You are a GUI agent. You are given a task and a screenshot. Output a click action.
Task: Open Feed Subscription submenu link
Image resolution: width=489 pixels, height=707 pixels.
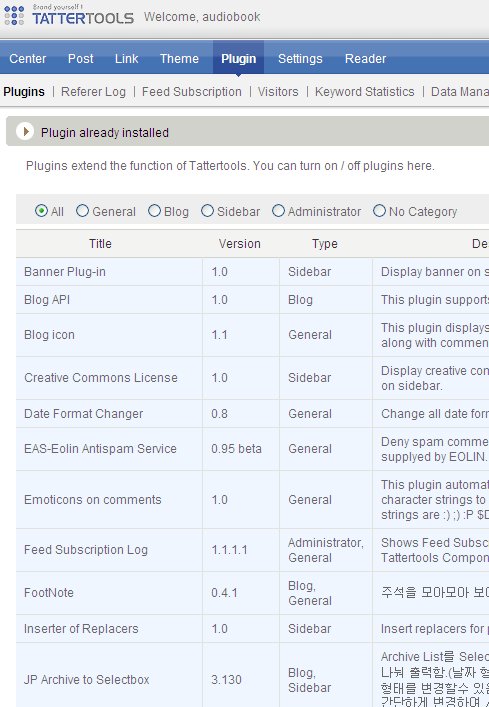pos(192,92)
